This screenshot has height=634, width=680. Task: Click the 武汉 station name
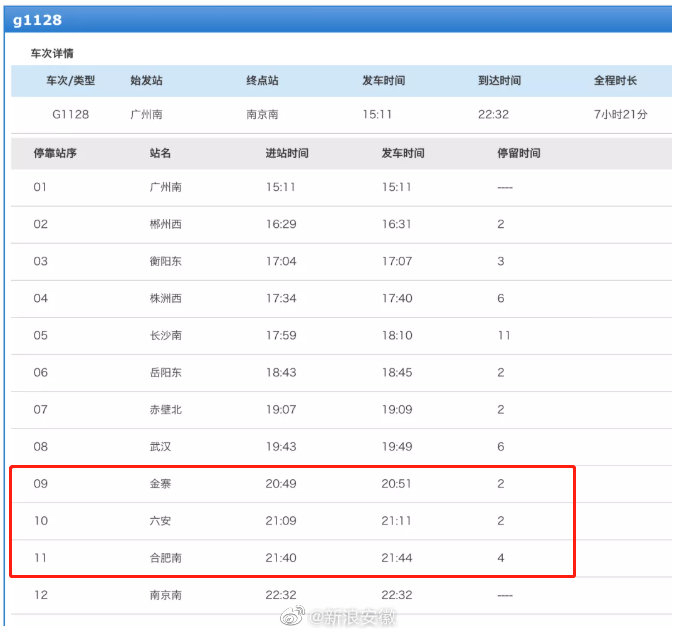click(x=160, y=446)
